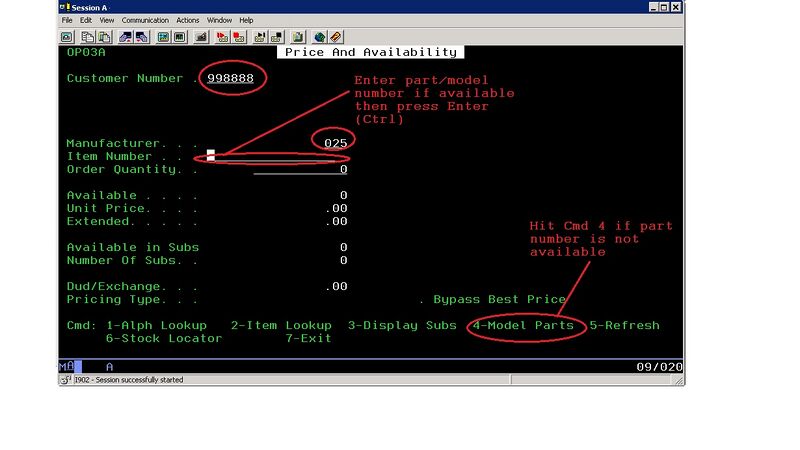Click the Receive File from Host icon
The image size is (800, 450).
(143, 37)
